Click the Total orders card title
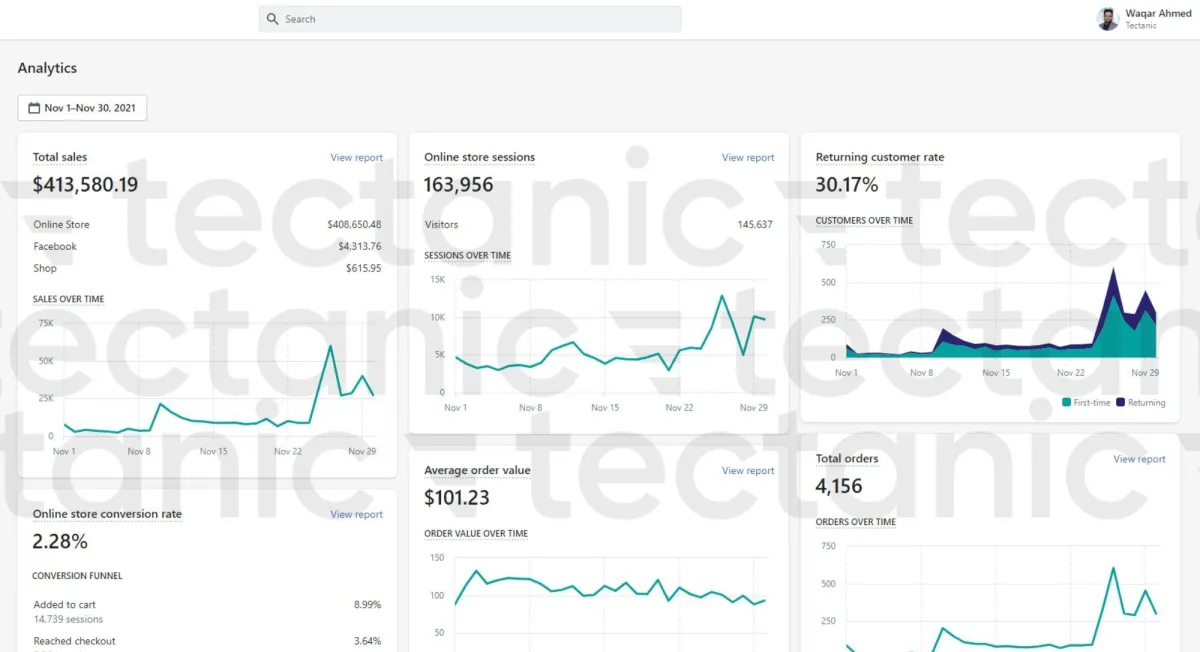1200x652 pixels. (x=847, y=459)
